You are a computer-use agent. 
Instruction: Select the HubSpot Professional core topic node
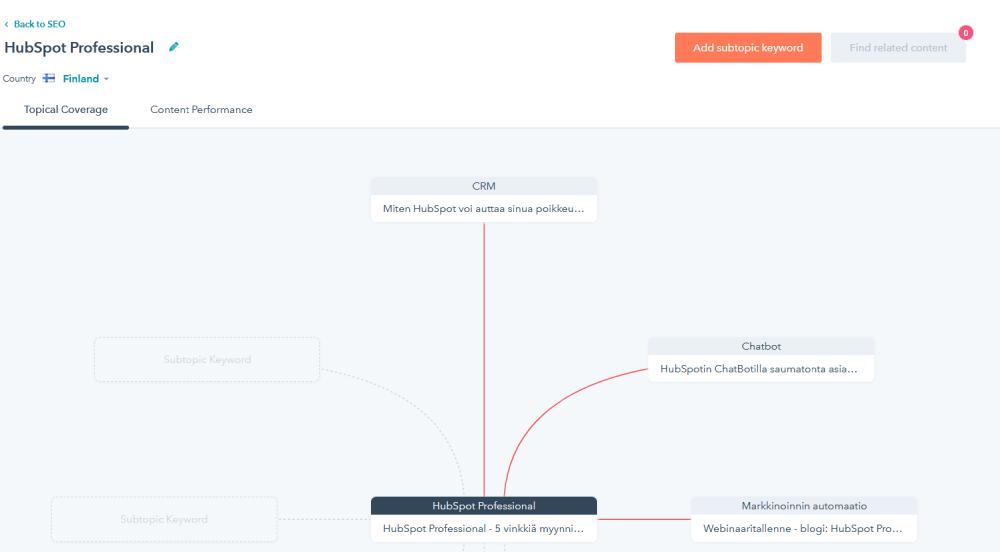(x=483, y=506)
